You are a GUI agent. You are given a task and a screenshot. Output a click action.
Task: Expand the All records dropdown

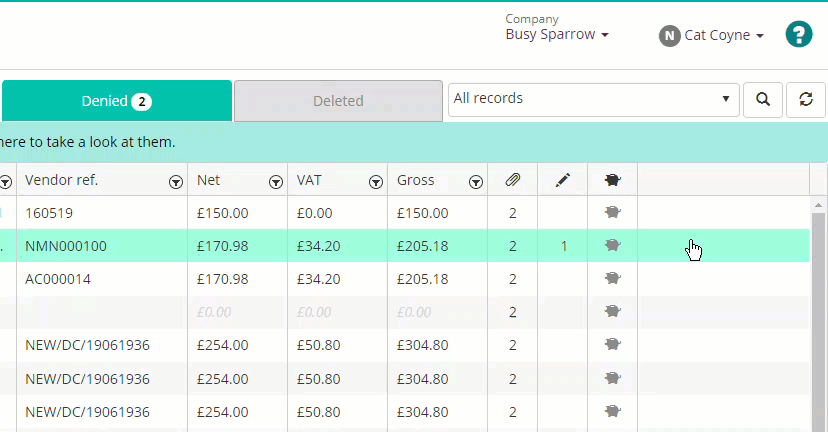pyautogui.click(x=594, y=99)
